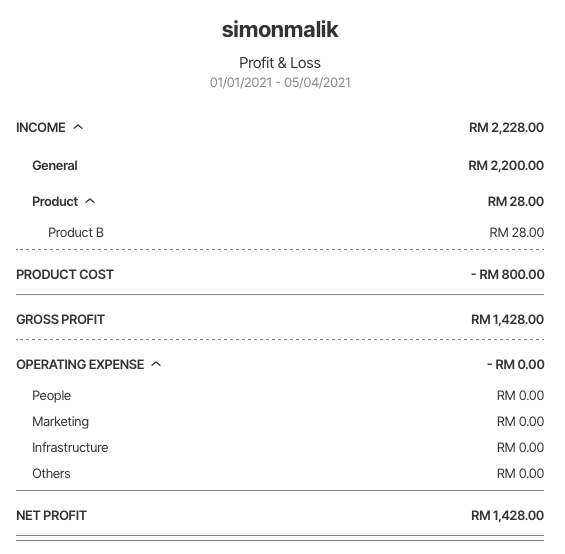Select the General income row
This screenshot has height=554, width=565.
[x=280, y=165]
